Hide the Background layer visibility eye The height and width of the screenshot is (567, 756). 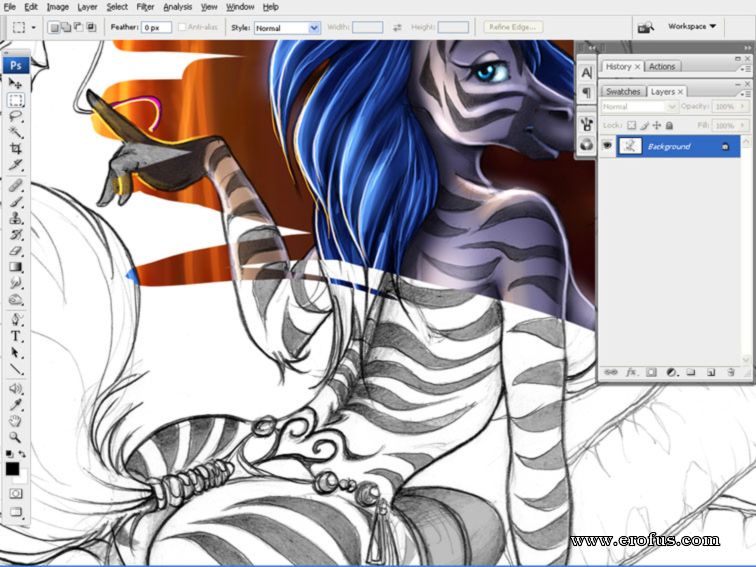pos(607,146)
